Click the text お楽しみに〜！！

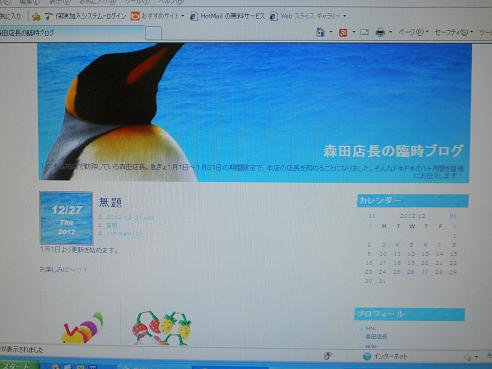pyautogui.click(x=63, y=269)
